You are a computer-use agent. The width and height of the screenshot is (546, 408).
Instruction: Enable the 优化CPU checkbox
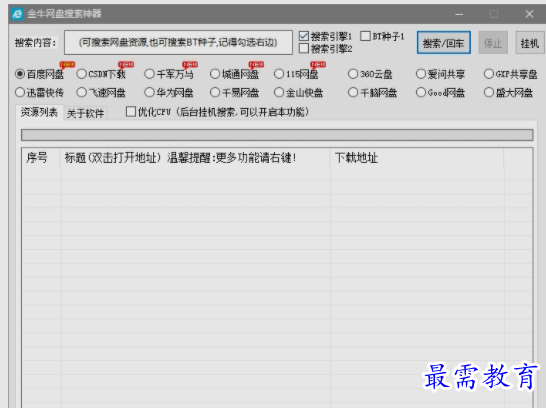point(131,112)
